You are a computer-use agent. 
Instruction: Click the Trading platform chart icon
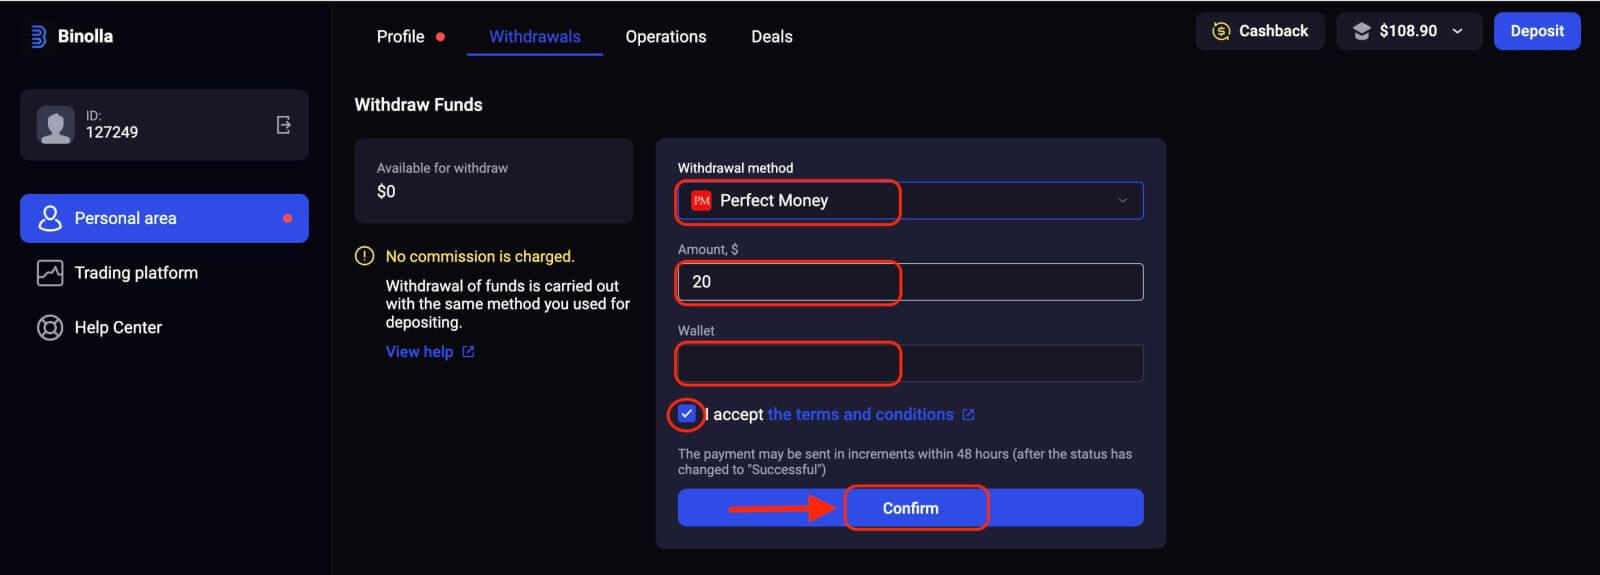click(x=50, y=273)
